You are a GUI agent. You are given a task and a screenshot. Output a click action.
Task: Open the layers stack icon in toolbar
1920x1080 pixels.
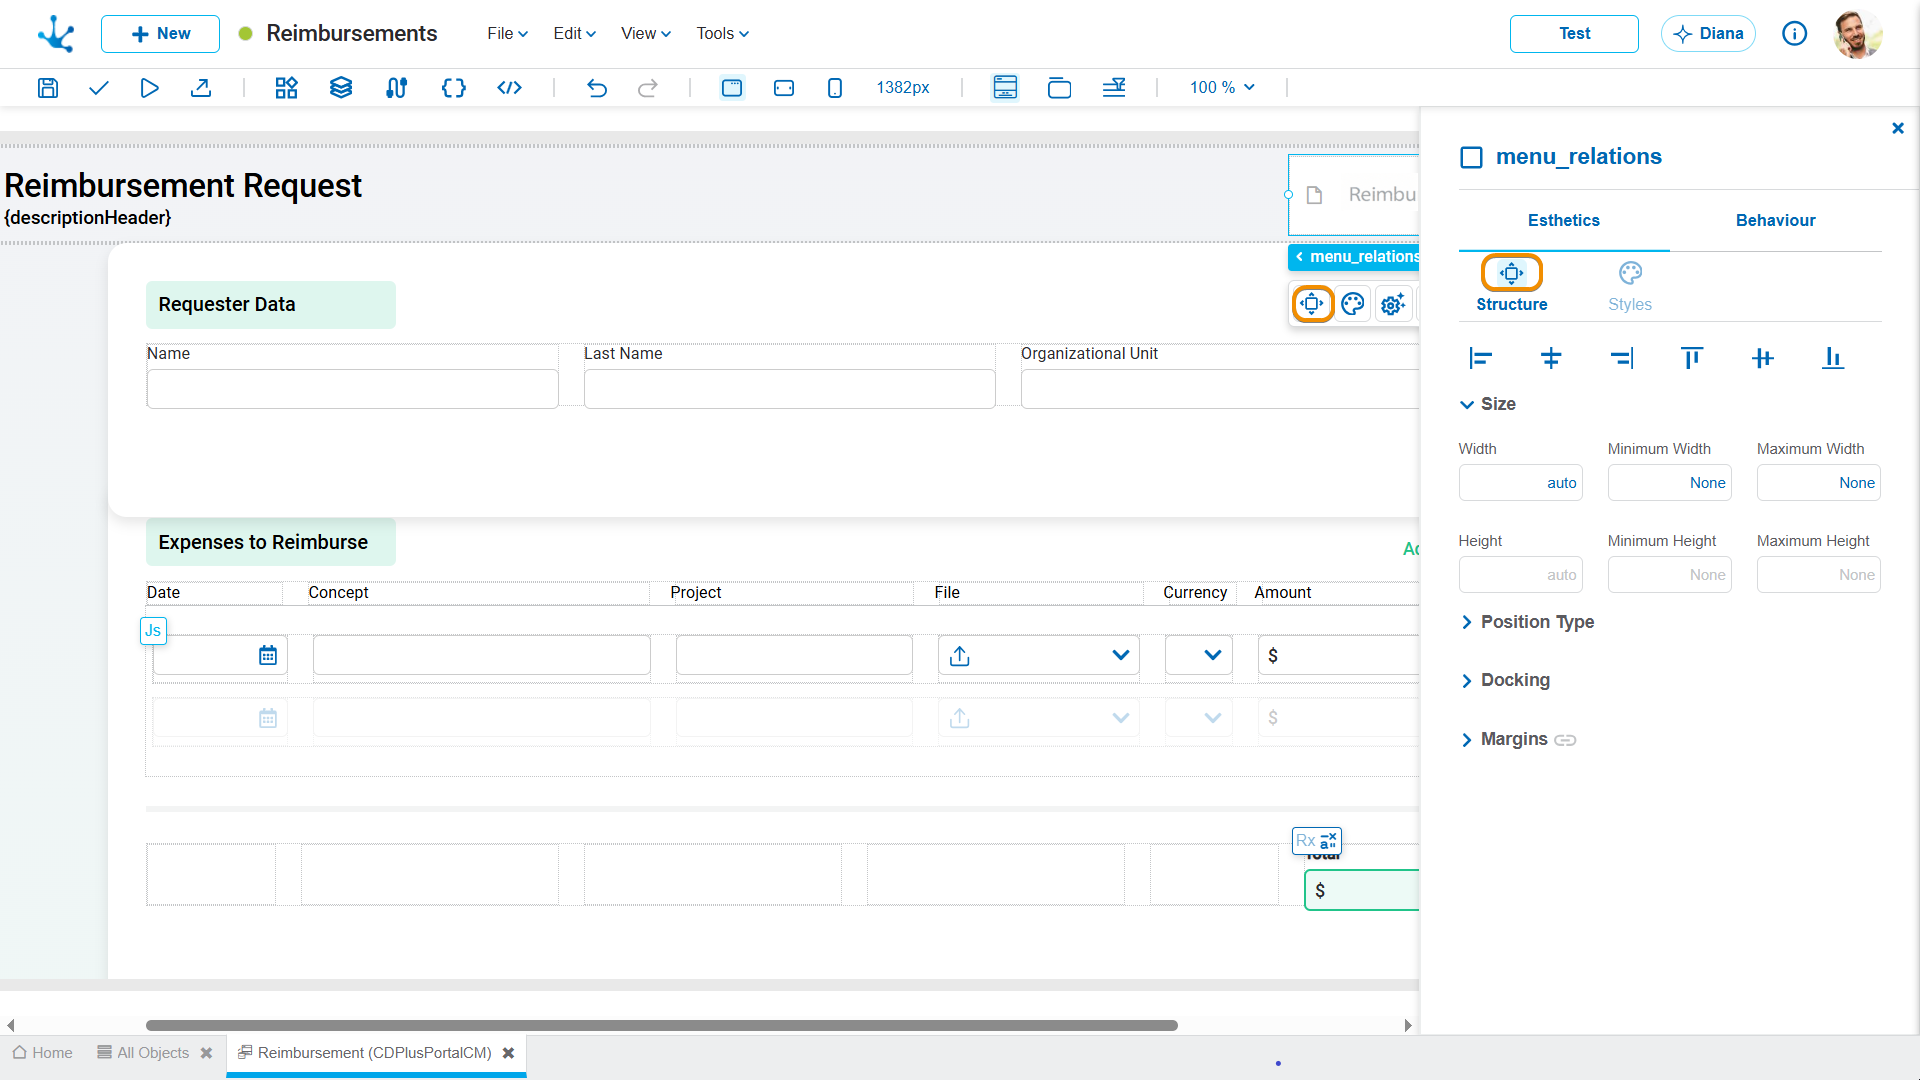341,88
